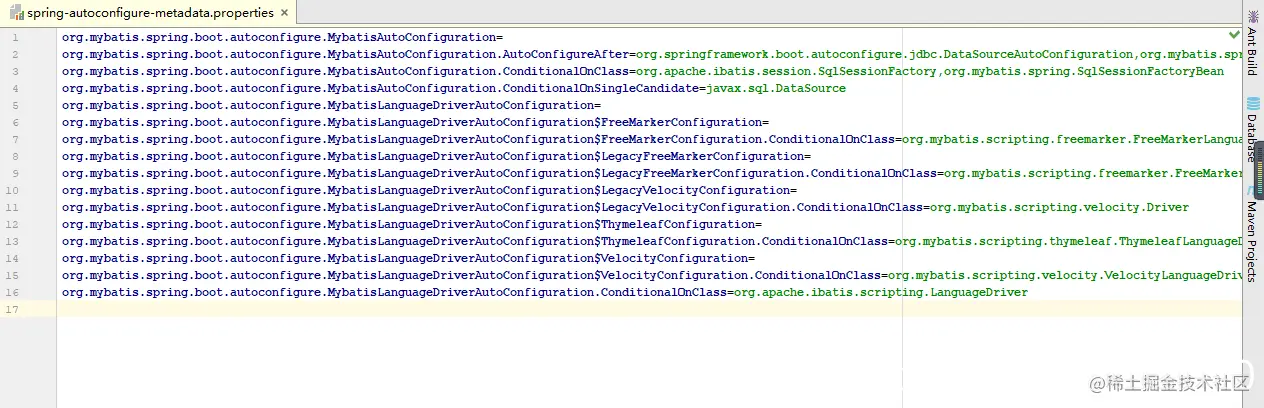Viewport: 1264px width, 408px height.
Task: Click $FreeMarkerConfiguration= text on line 6
Action: [x=682, y=122]
